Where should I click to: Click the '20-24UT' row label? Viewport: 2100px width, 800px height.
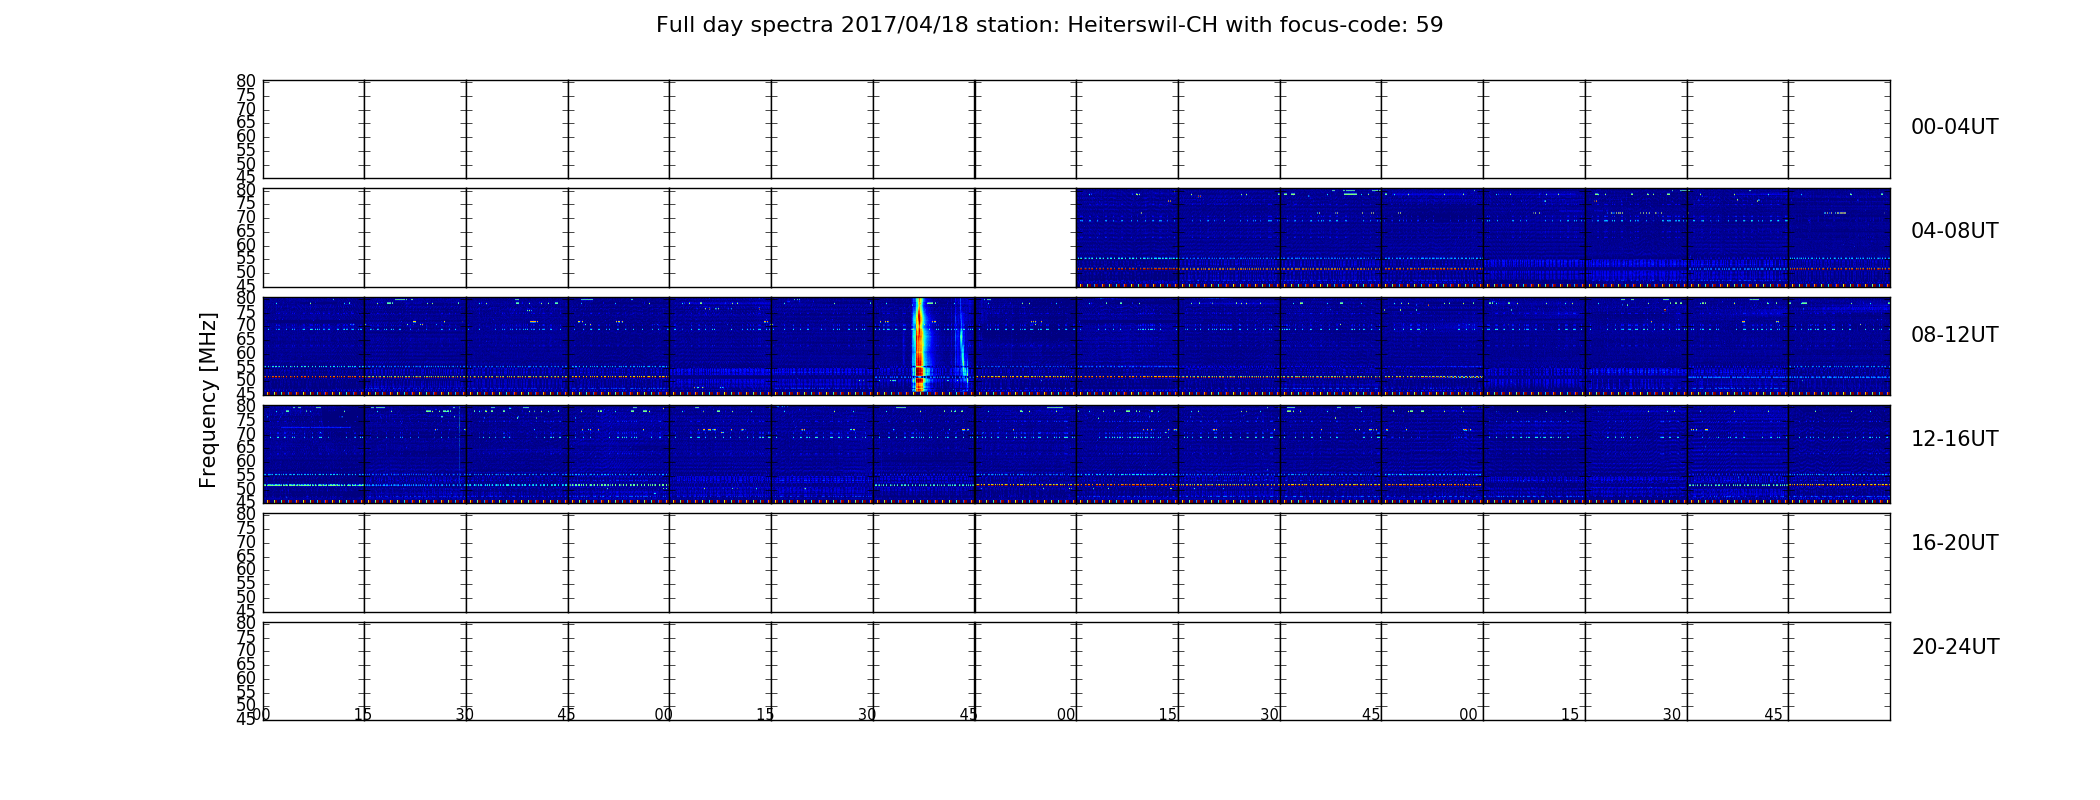pos(1955,647)
